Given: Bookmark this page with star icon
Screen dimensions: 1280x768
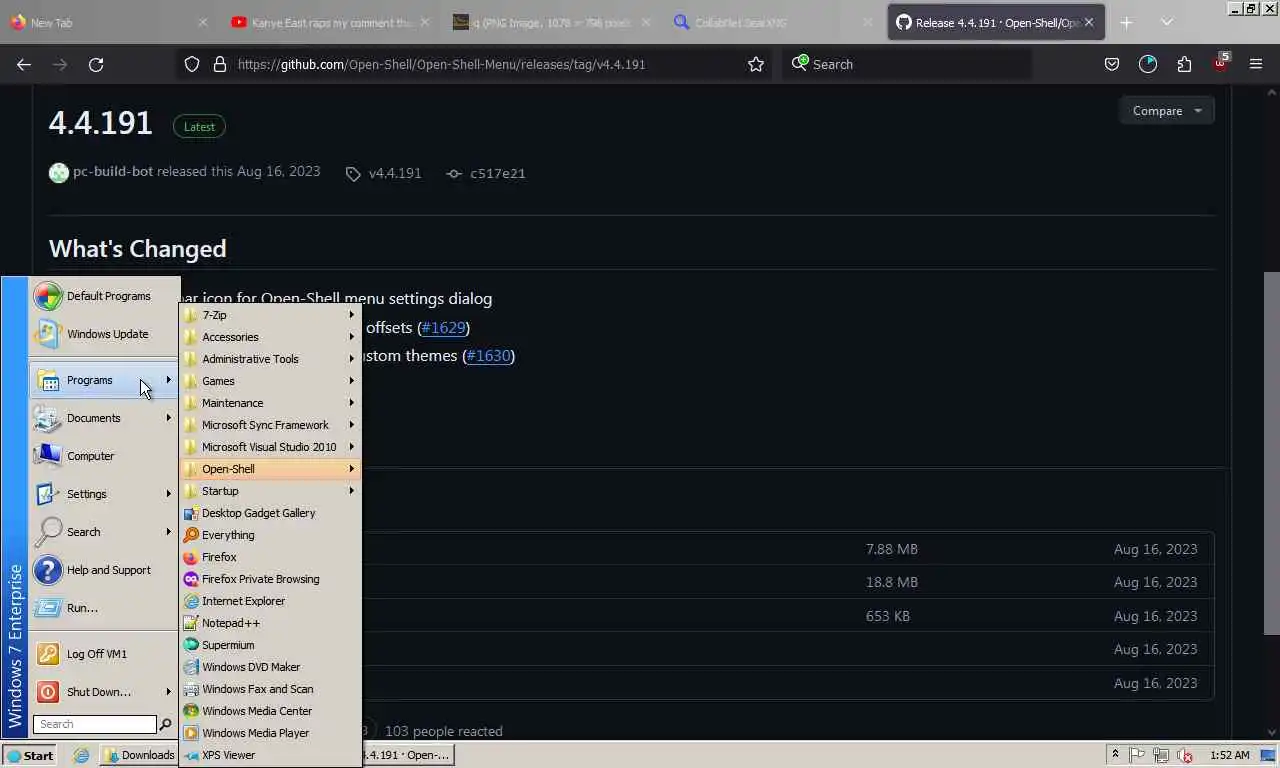Looking at the screenshot, I should click(x=756, y=64).
